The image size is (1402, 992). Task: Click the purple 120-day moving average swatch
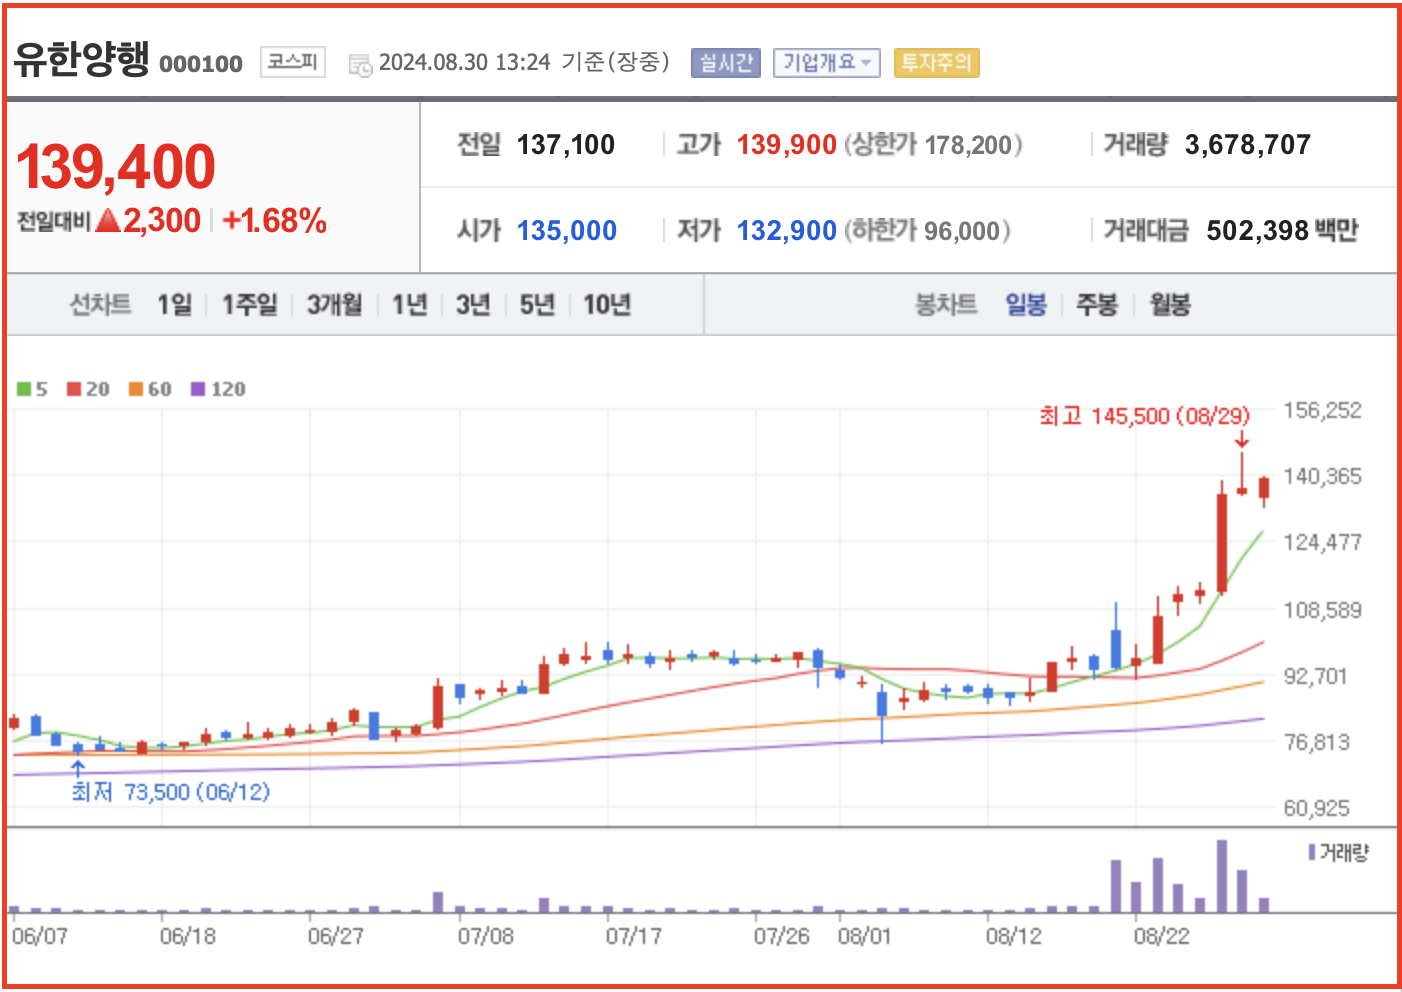pos(198,389)
